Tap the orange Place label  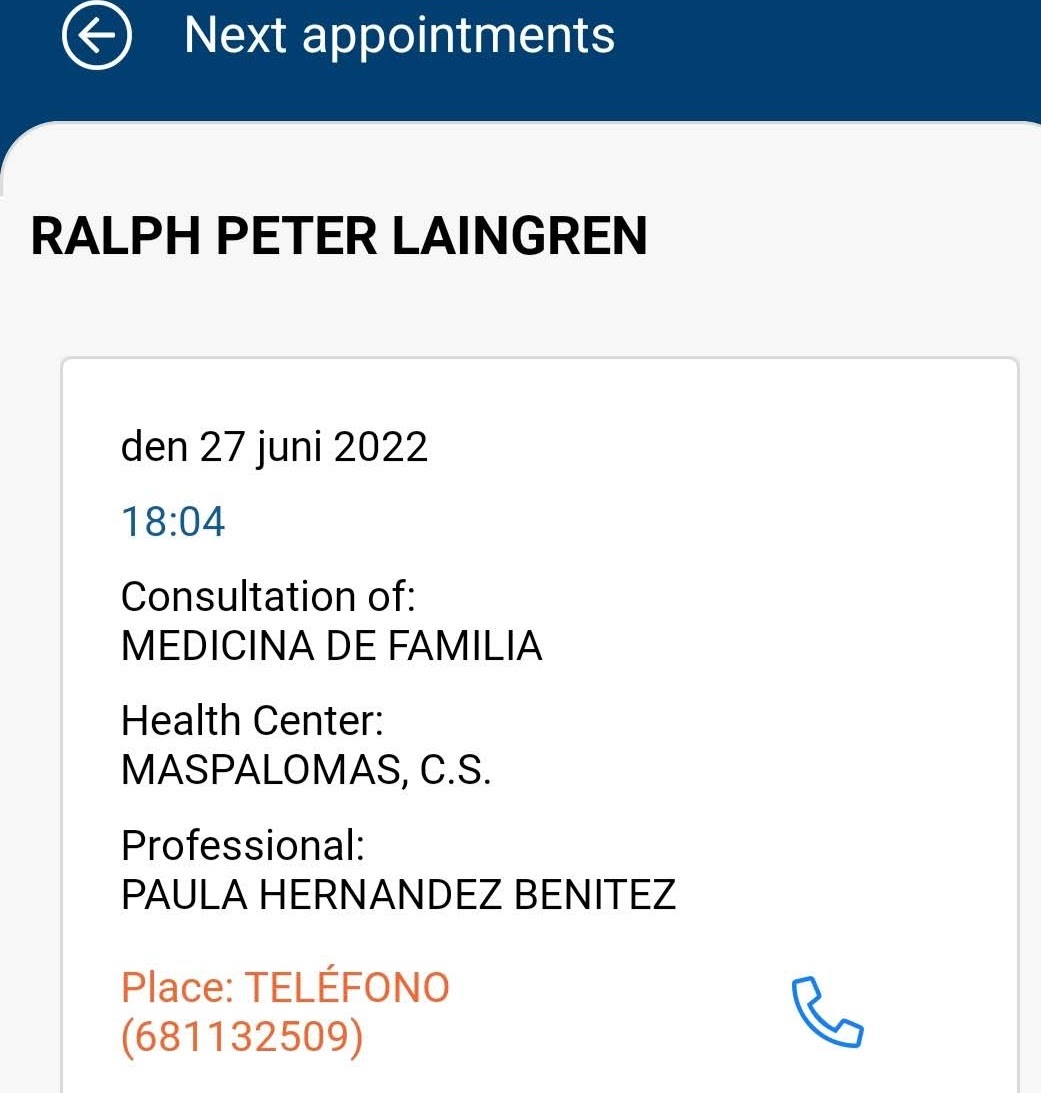coord(176,988)
